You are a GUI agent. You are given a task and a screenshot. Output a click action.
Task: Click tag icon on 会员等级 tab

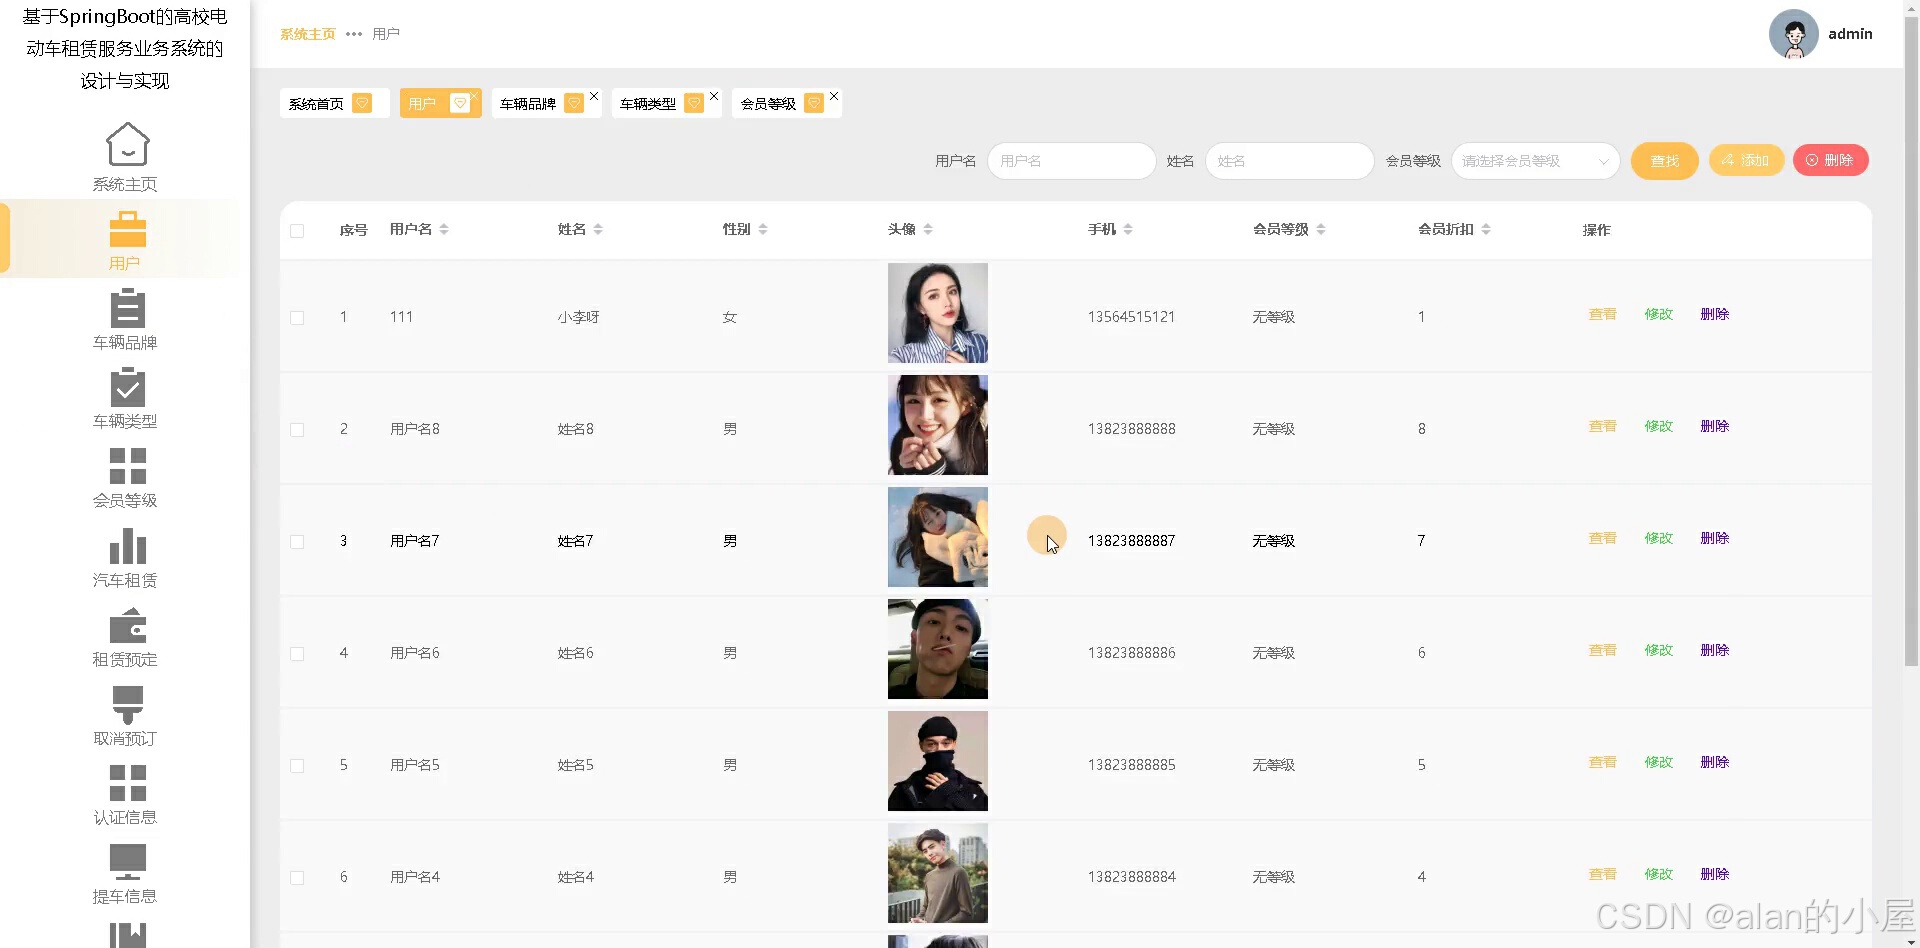[814, 103]
